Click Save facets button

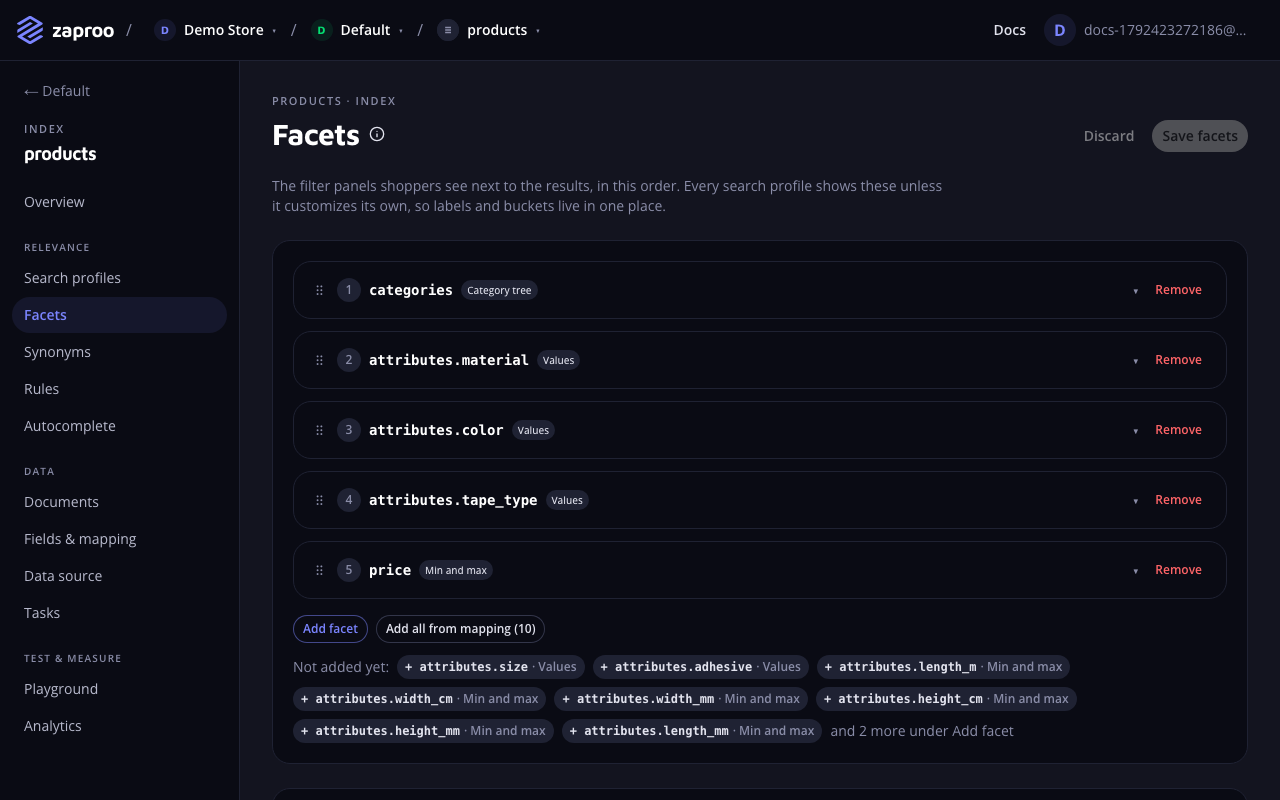[1200, 136]
